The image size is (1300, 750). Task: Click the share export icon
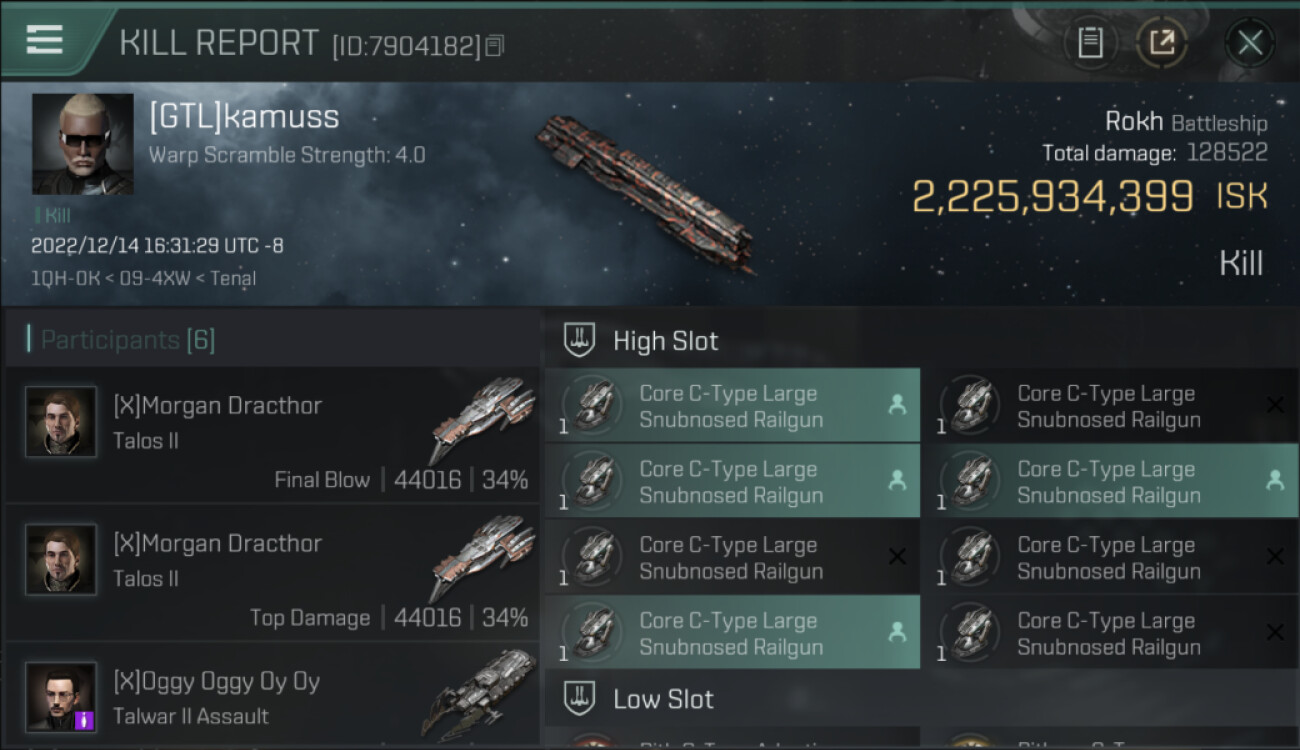(1161, 43)
